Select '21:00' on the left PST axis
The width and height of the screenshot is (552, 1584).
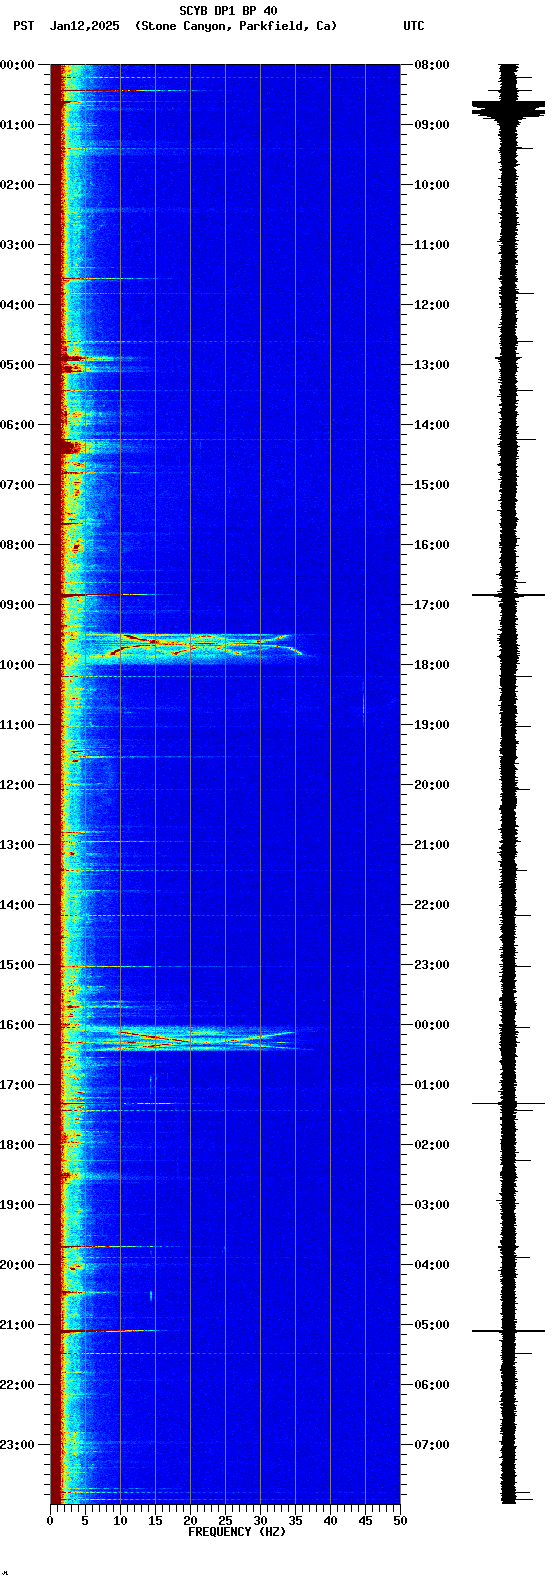coord(17,1325)
